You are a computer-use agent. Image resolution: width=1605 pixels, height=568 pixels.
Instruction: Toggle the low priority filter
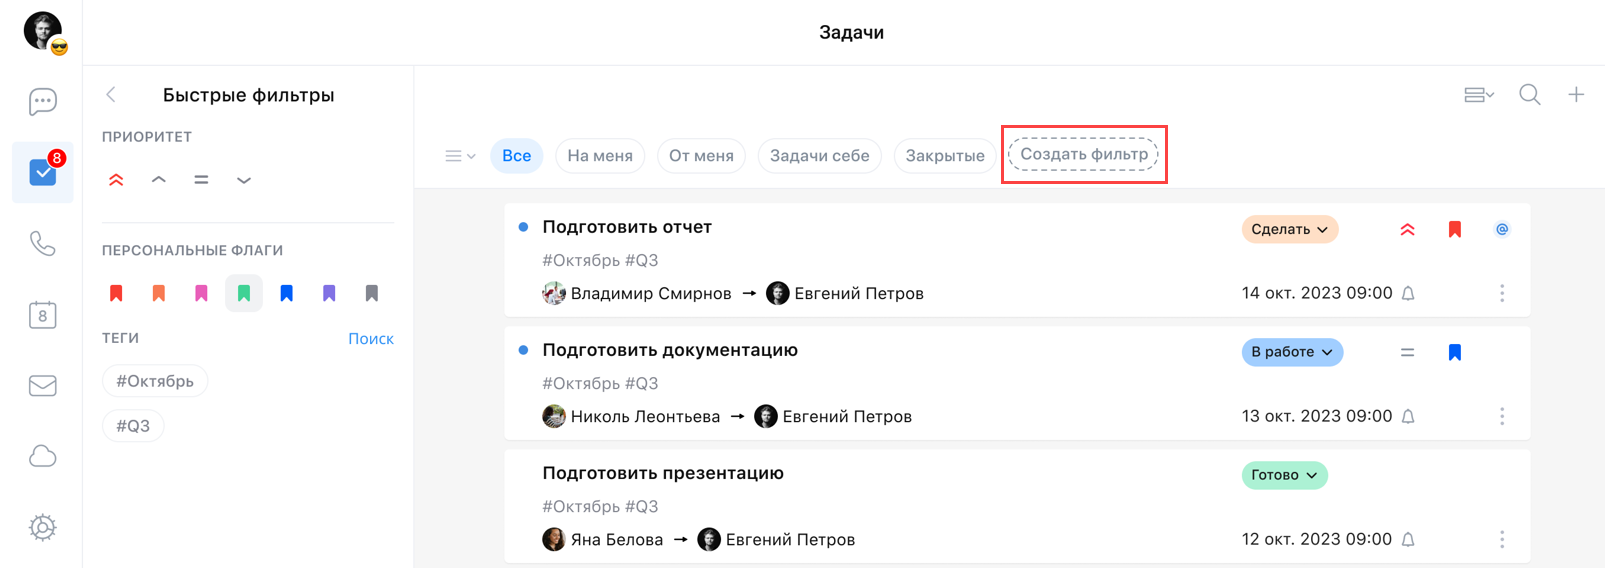[244, 180]
